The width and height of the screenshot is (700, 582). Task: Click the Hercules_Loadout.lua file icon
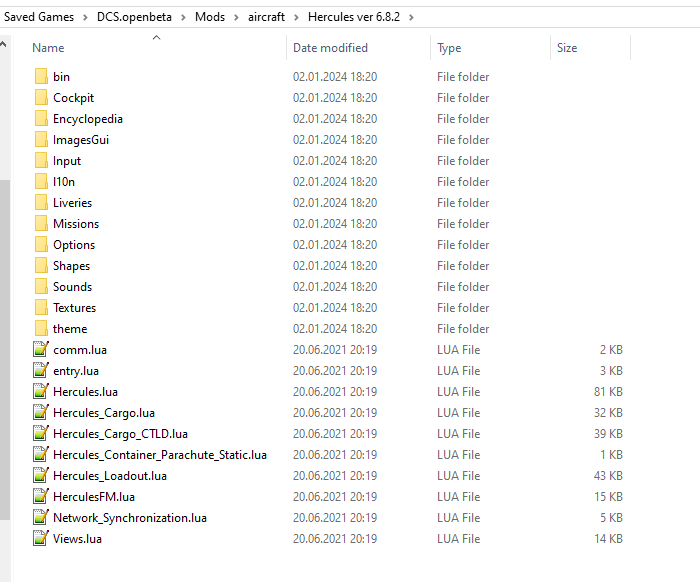pos(41,475)
